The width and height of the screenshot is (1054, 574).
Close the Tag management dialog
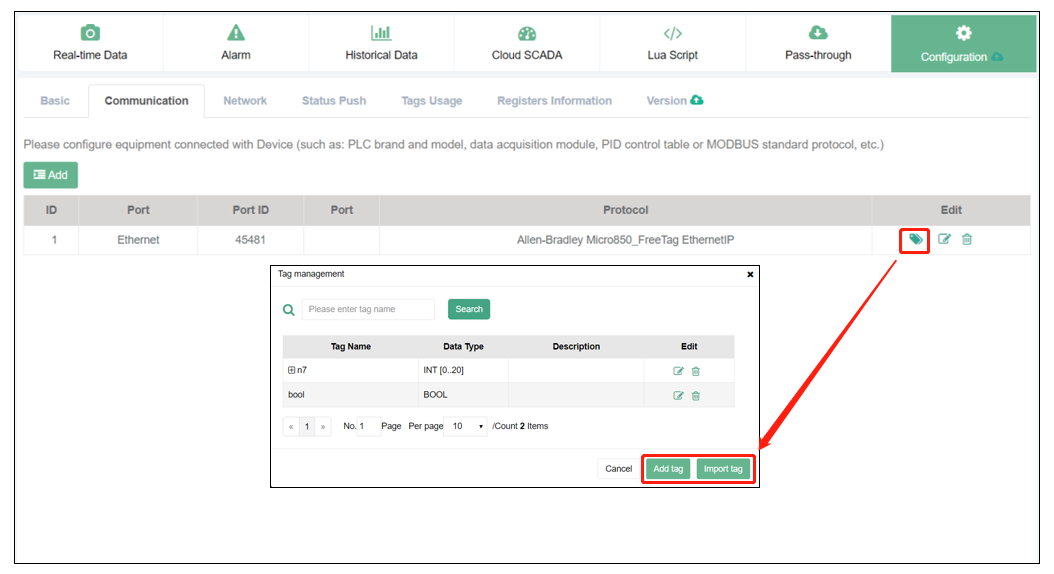[750, 274]
